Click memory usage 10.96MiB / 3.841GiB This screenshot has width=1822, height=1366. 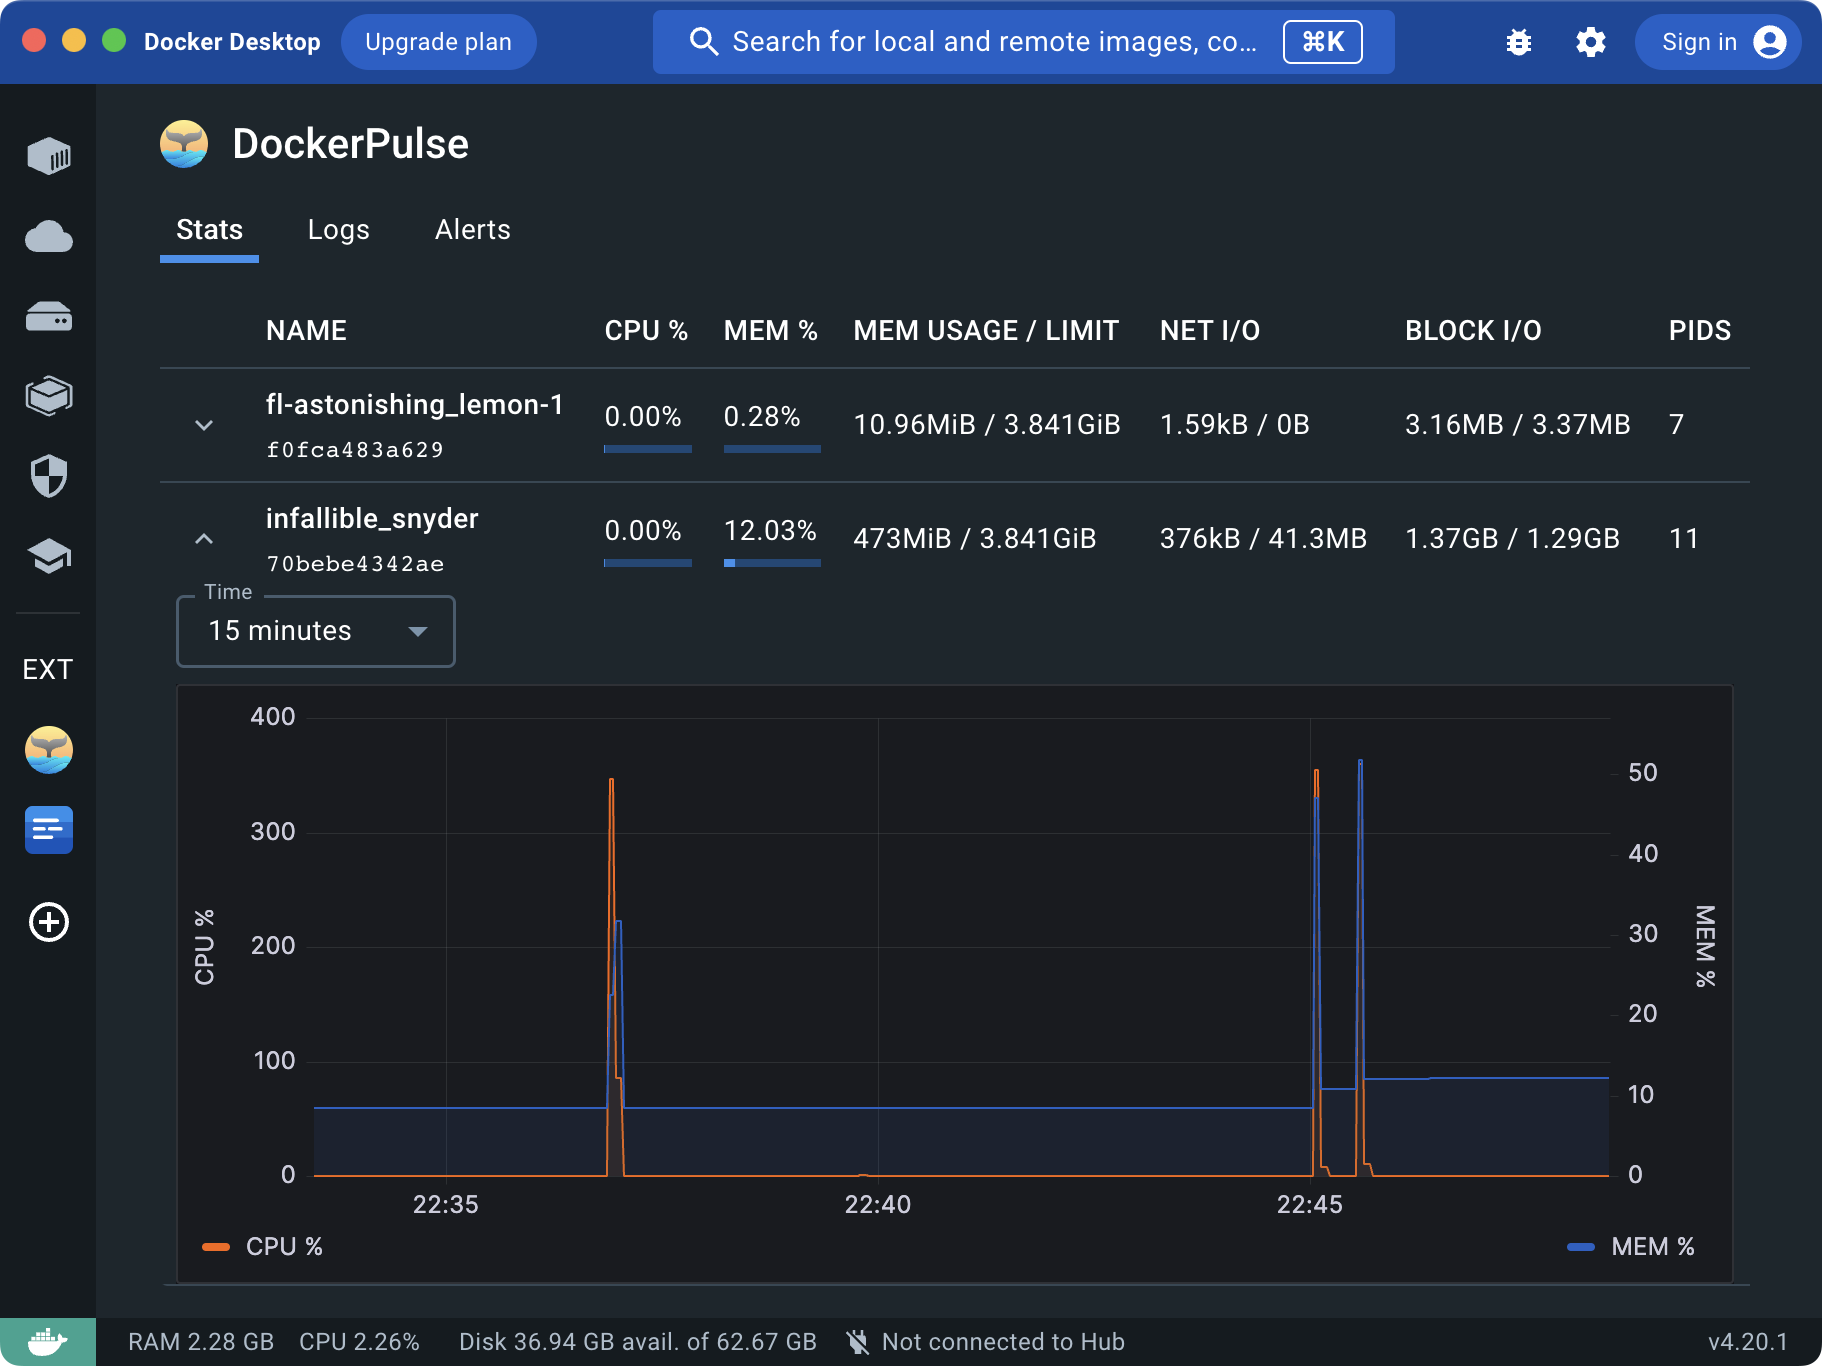[x=987, y=425]
